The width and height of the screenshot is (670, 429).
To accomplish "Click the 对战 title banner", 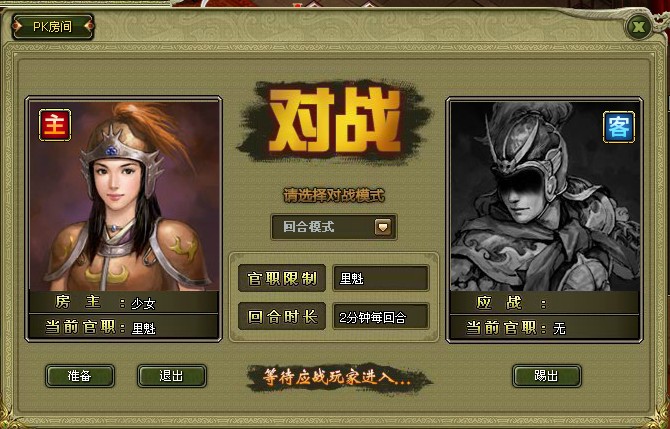I will pyautogui.click(x=334, y=121).
